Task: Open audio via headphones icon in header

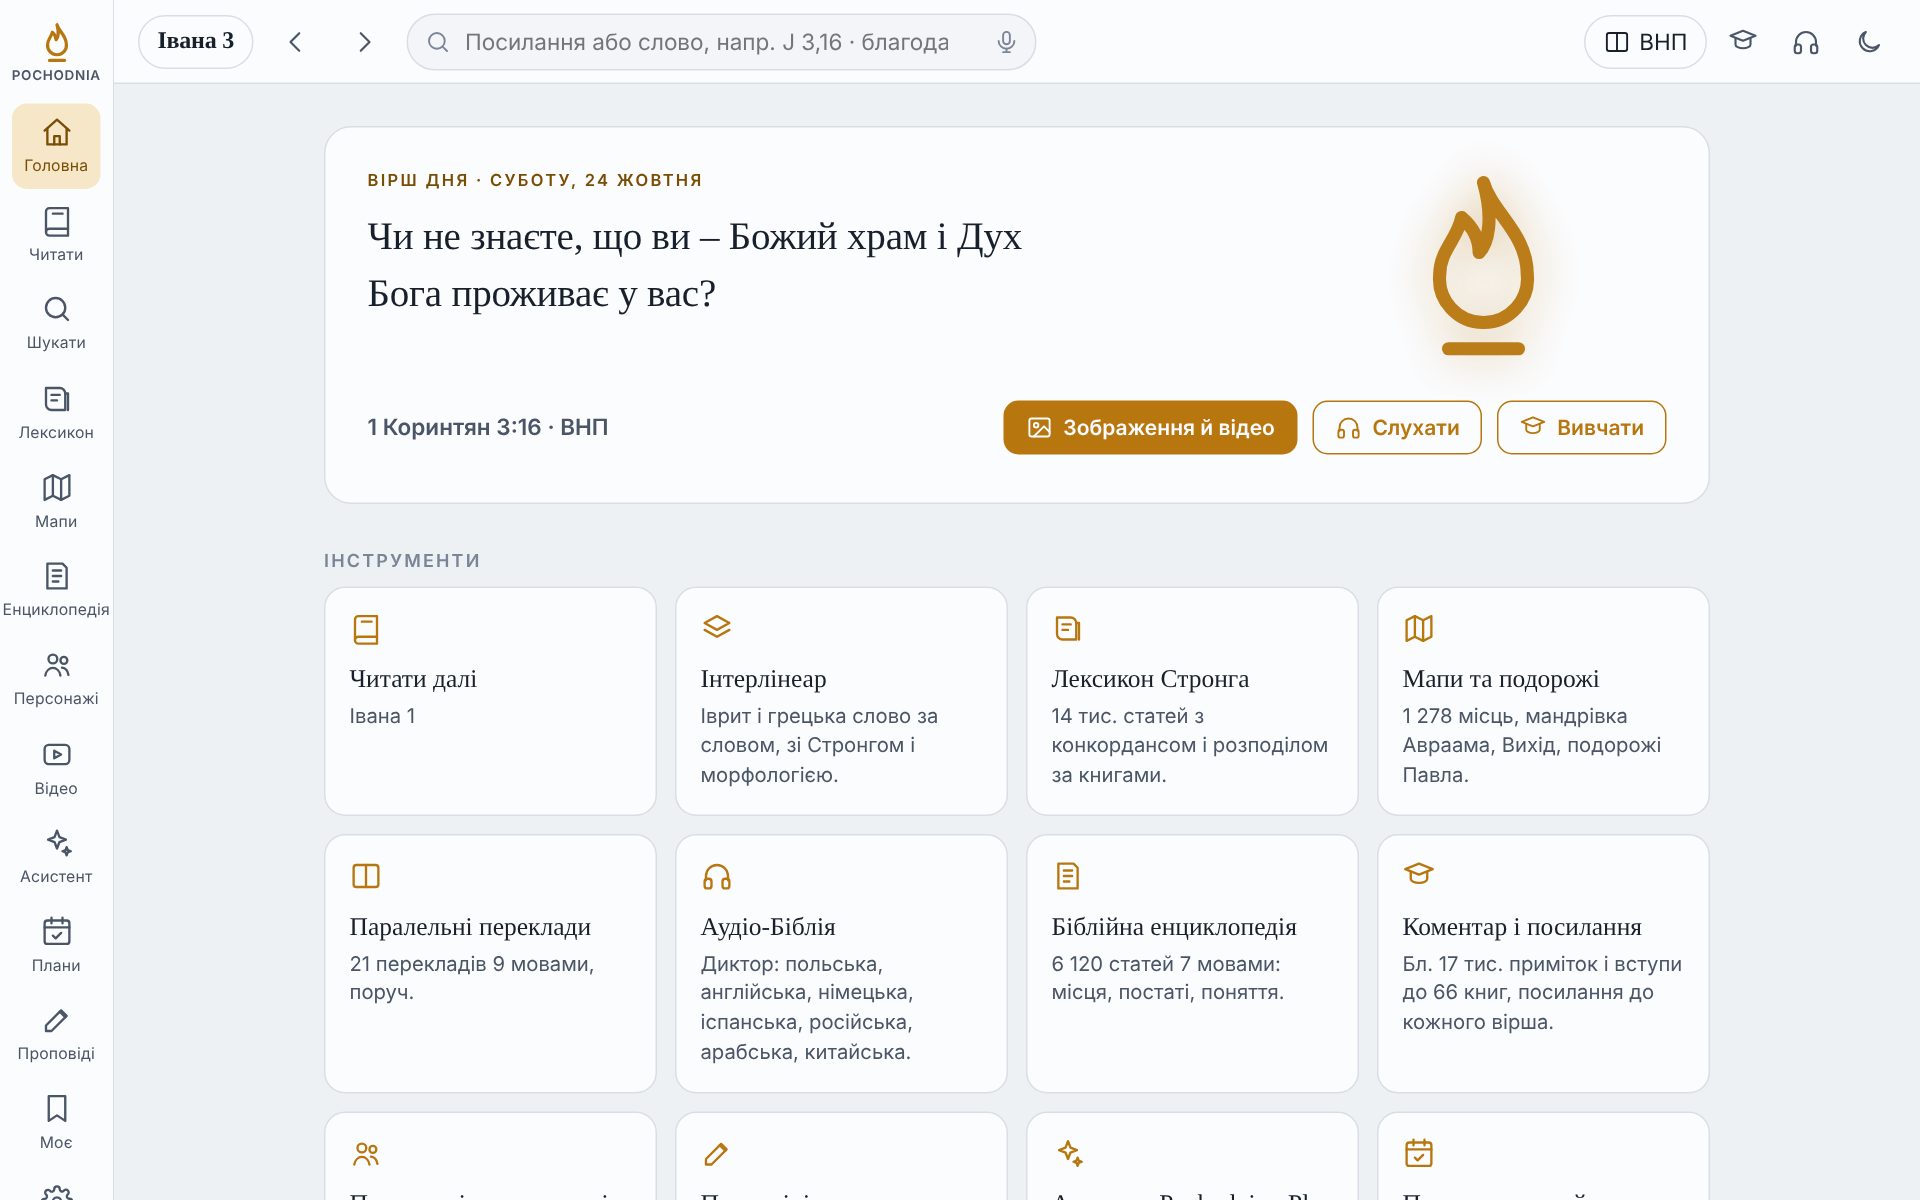Action: (x=1805, y=42)
